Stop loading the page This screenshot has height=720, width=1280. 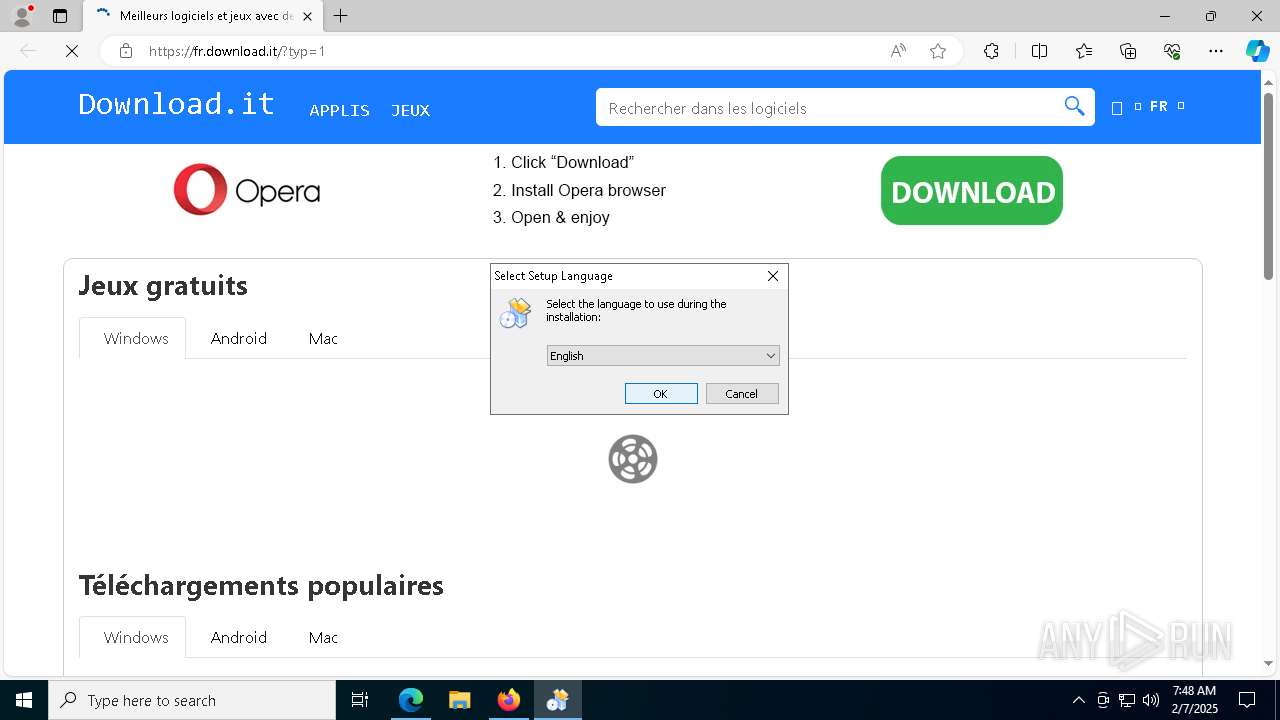(x=72, y=51)
